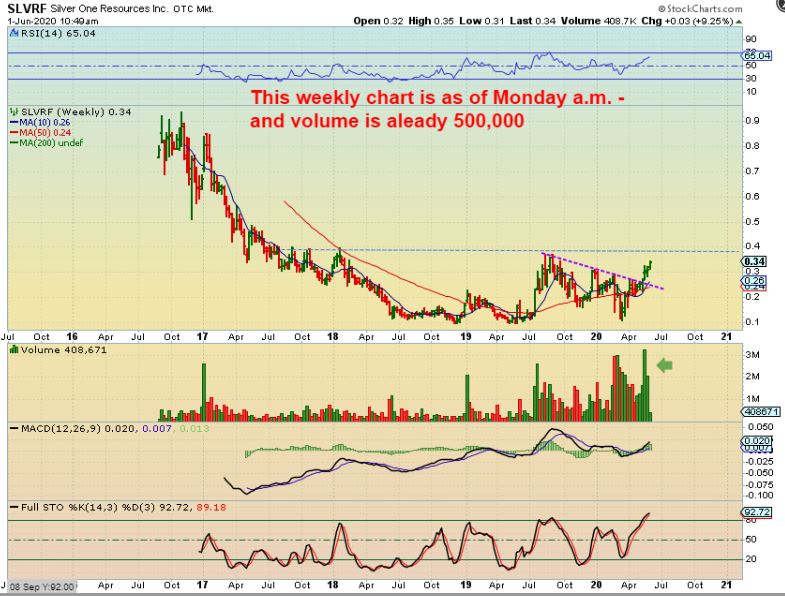Click the 08 Sep Y:92.00 cursor readout
This screenshot has height=596, width=785.
pyautogui.click(x=43, y=586)
